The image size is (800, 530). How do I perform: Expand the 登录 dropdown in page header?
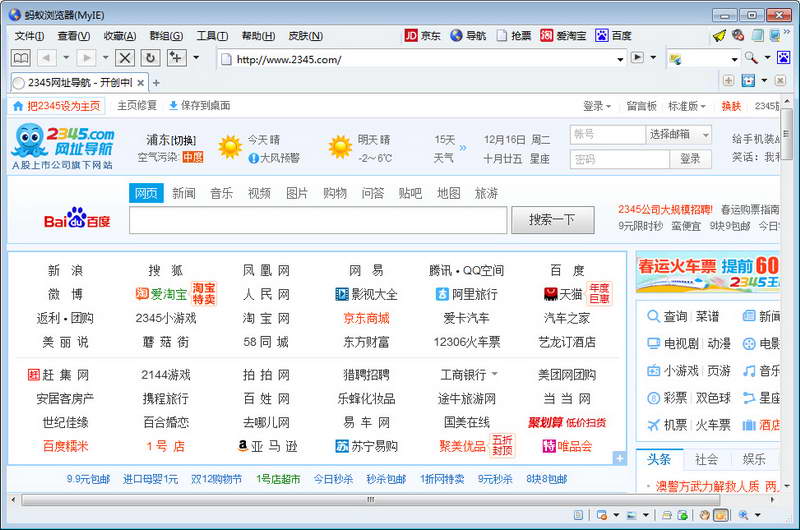(597, 106)
